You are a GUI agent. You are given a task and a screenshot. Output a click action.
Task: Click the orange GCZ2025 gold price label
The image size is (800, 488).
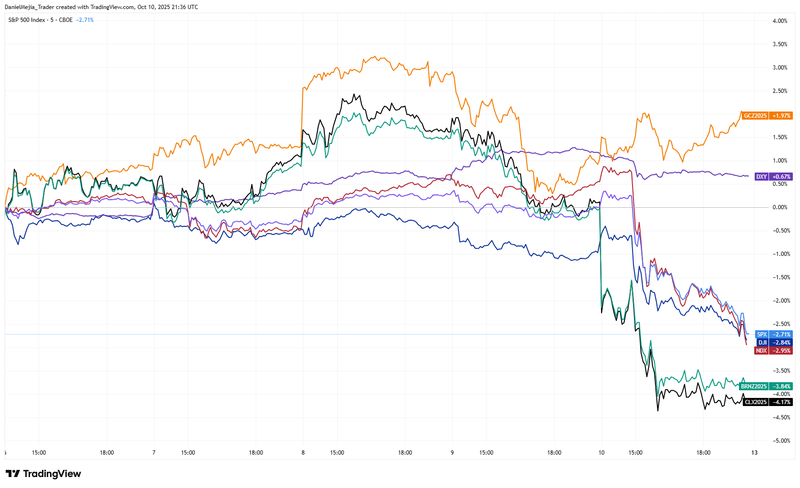(x=752, y=116)
